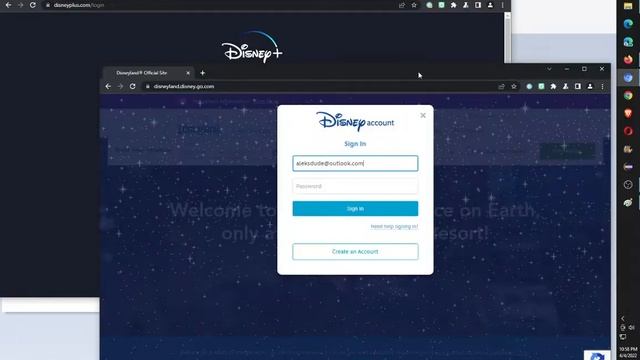Screen dimensions: 640x360
Task: Open Extensions puzzle menu in the Disney+ window
Action: click(453, 5)
